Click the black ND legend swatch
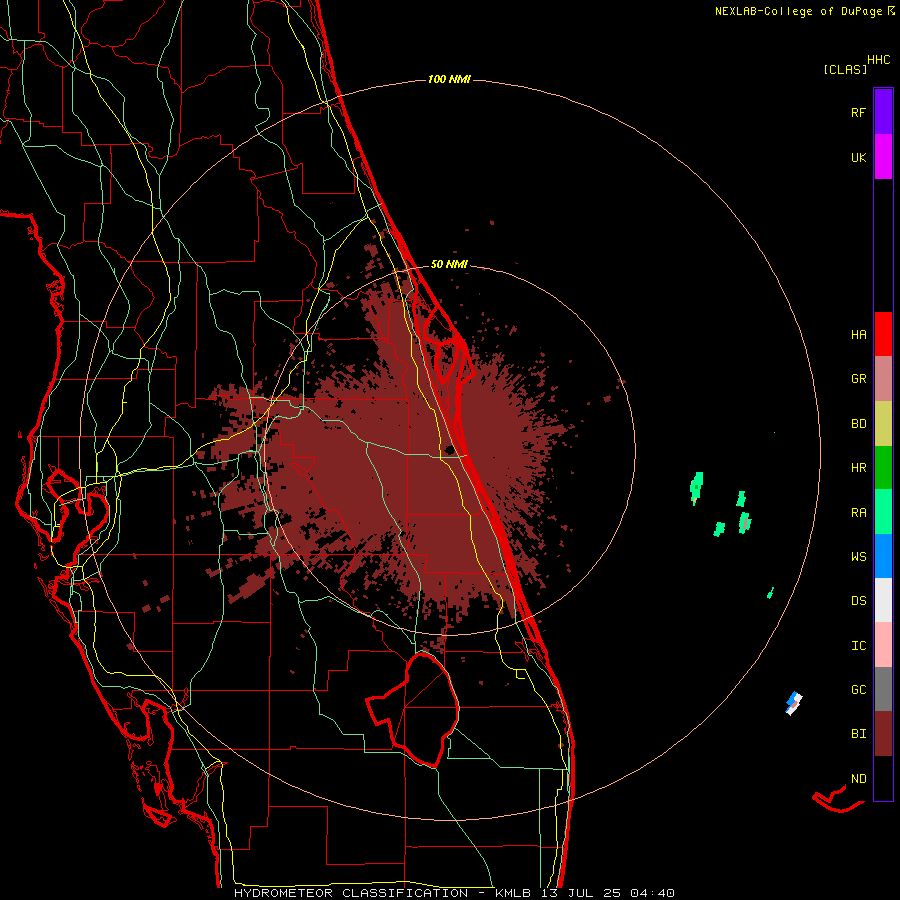This screenshot has height=900, width=900. click(883, 778)
